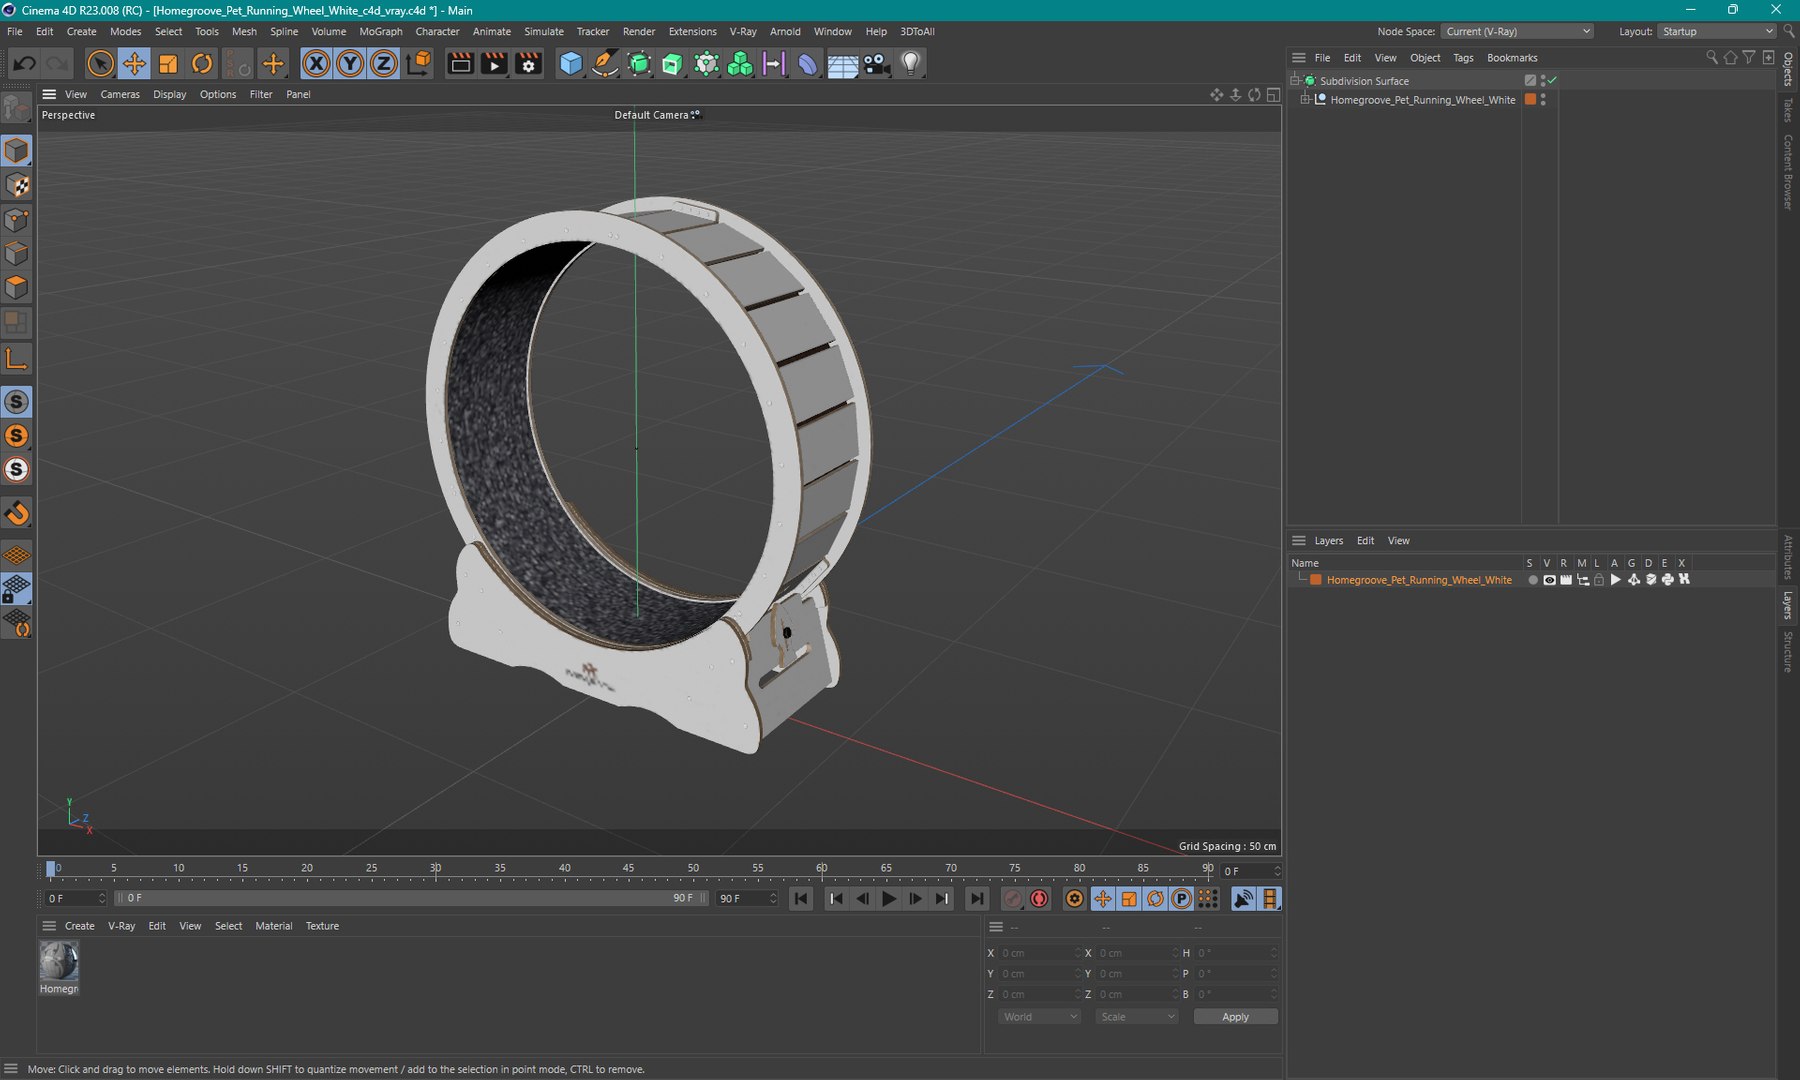
Task: Click the Apply button
Action: (x=1235, y=1017)
